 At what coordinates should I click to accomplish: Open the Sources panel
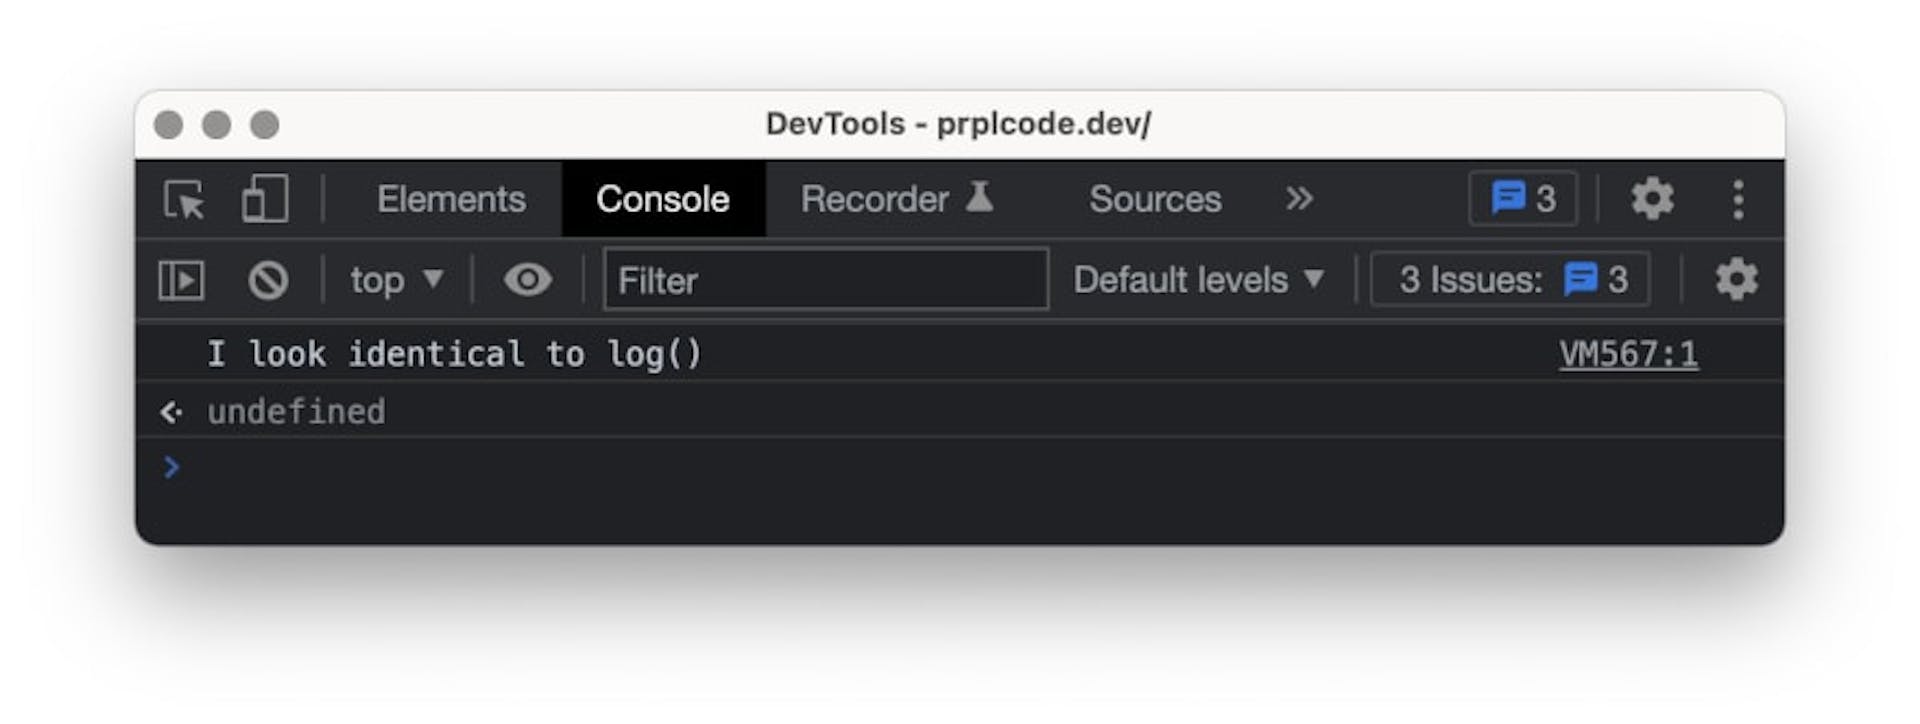tap(1155, 199)
